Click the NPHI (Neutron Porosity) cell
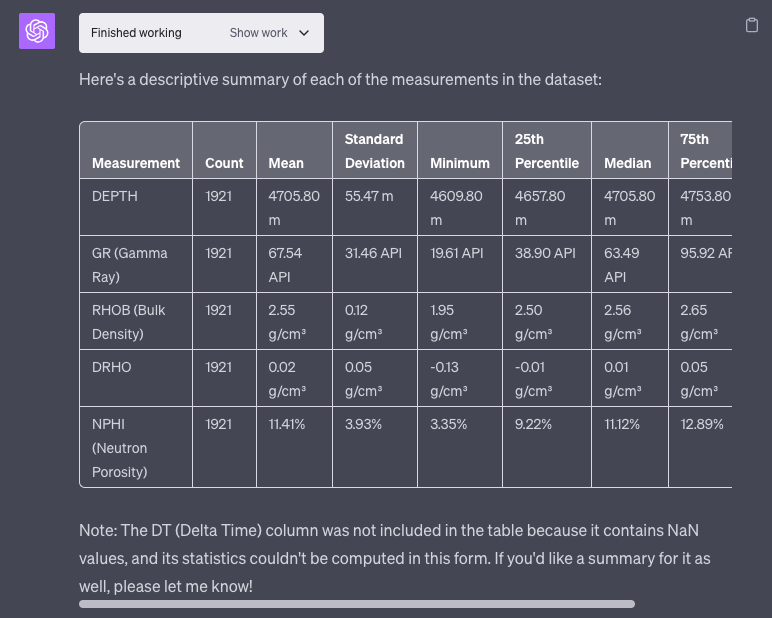Viewport: 772px width, 618px height. 120,447
